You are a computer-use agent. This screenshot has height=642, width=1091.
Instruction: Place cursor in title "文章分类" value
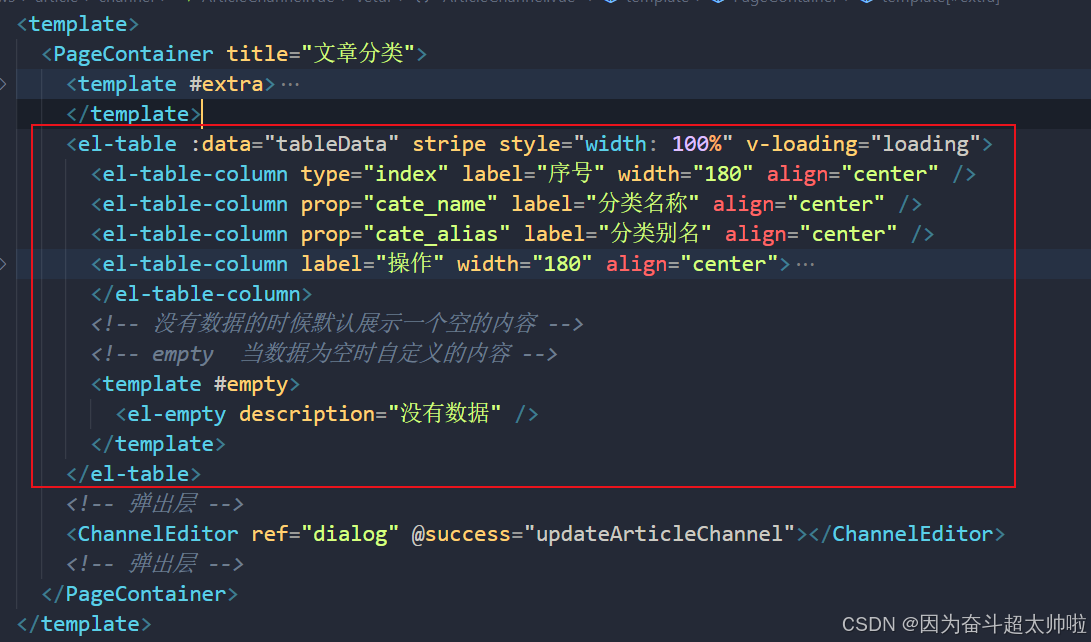[x=358, y=54]
